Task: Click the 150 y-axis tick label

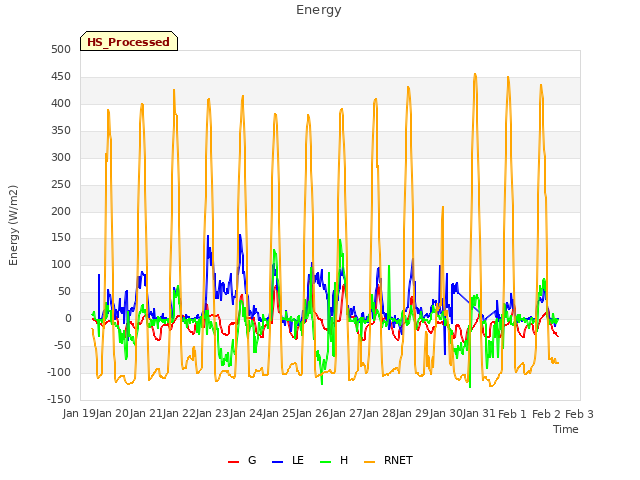Action: pos(61,238)
